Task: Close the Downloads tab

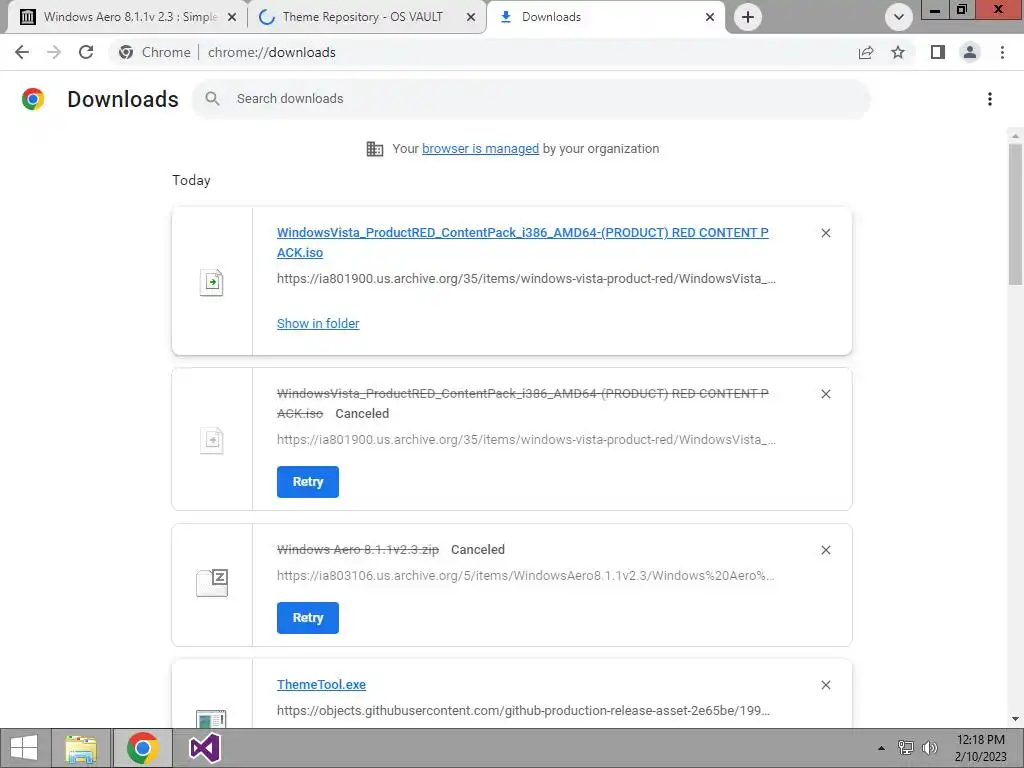Action: 710,17
